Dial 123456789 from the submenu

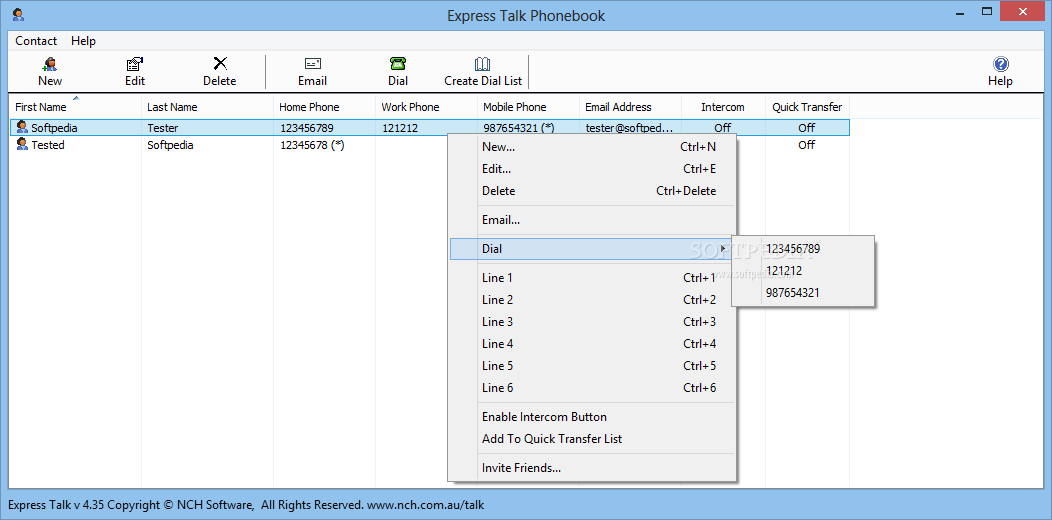pos(803,249)
